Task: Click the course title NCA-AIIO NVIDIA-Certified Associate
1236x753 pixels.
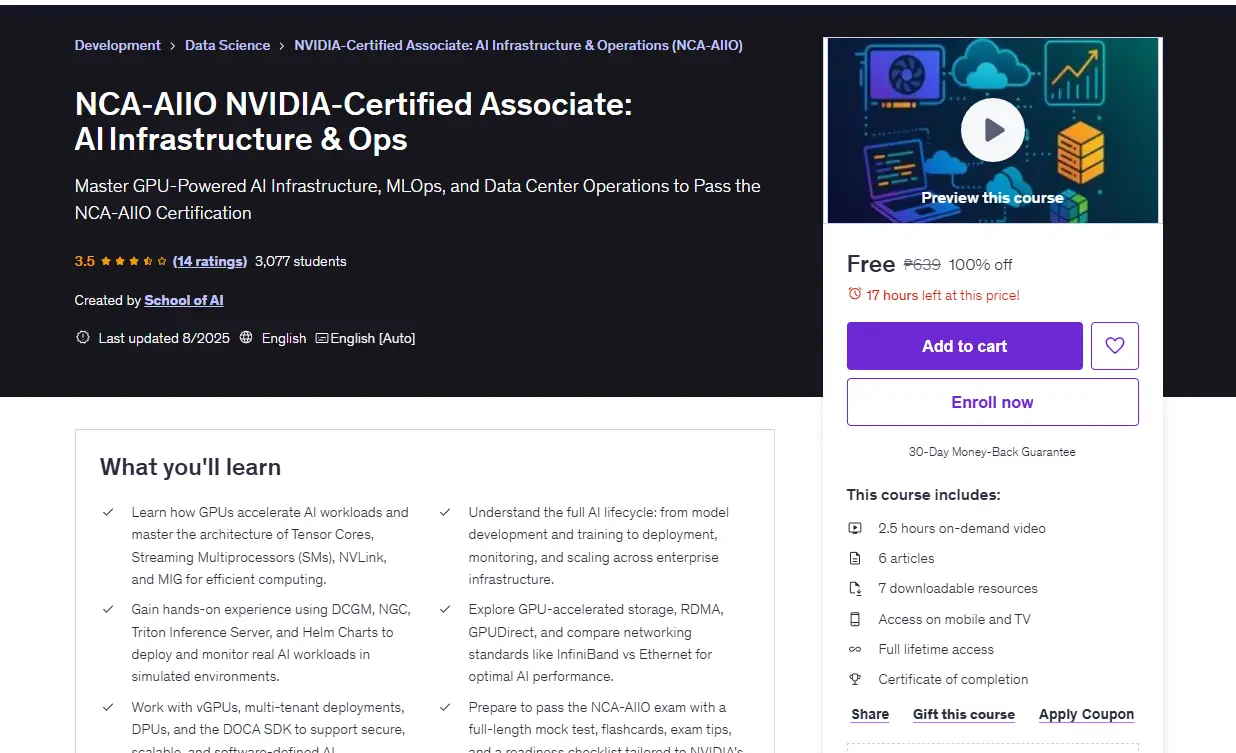Action: coord(353,121)
